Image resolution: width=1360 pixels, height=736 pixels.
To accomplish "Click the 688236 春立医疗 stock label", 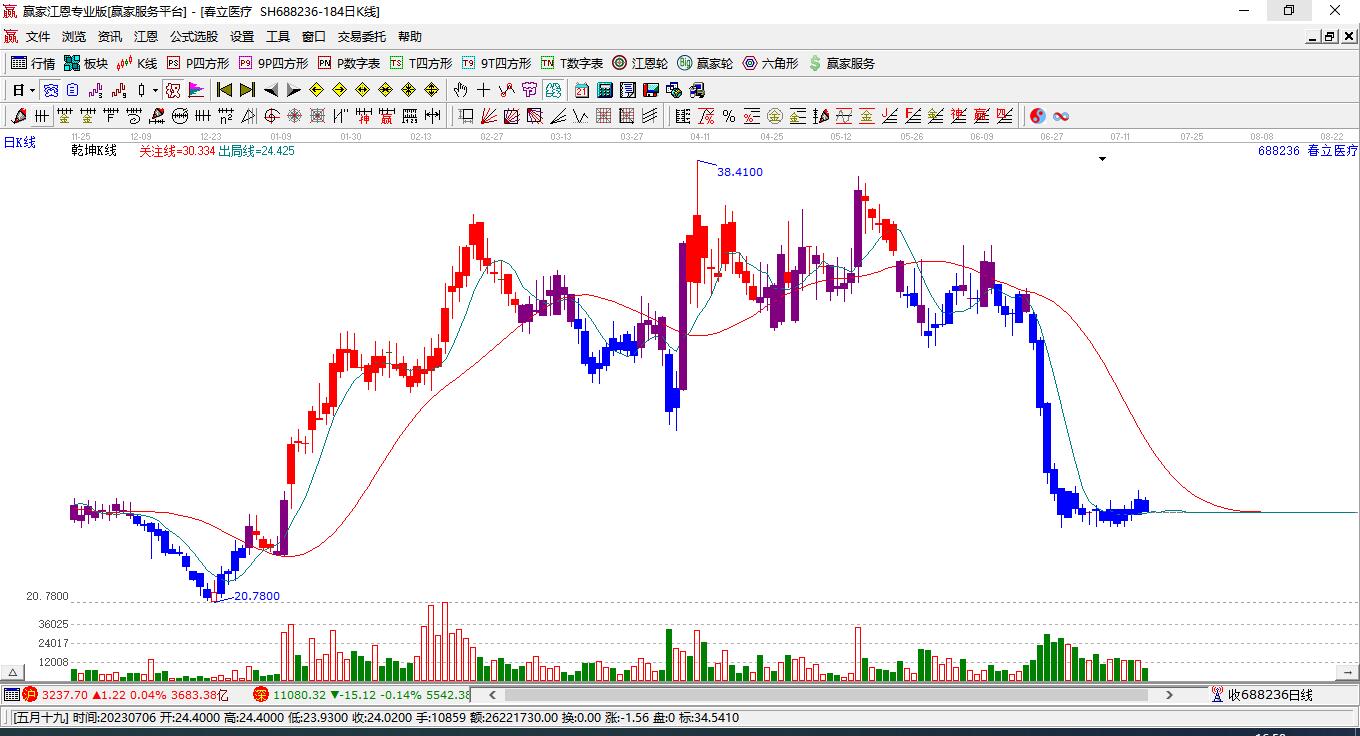I will pos(1308,151).
